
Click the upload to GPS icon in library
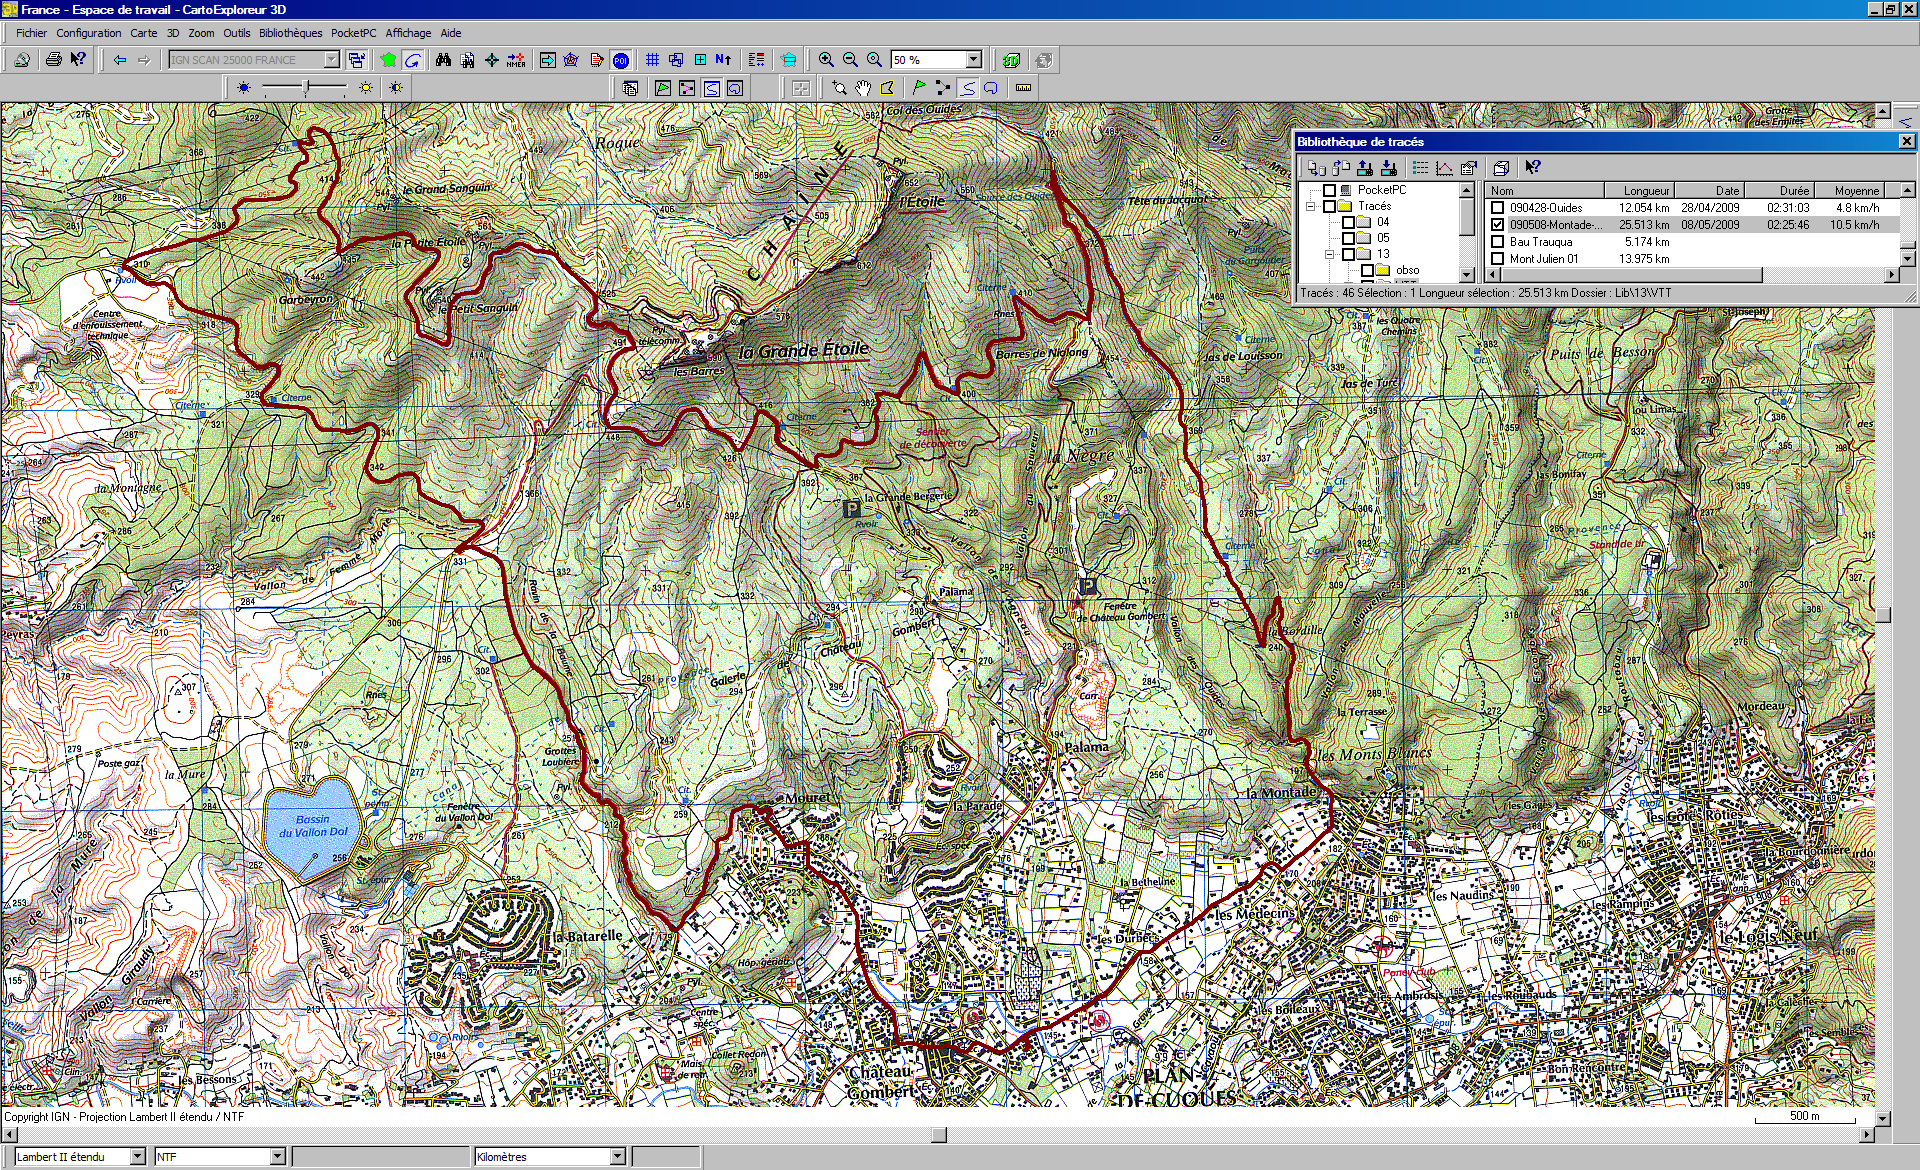pos(1365,168)
